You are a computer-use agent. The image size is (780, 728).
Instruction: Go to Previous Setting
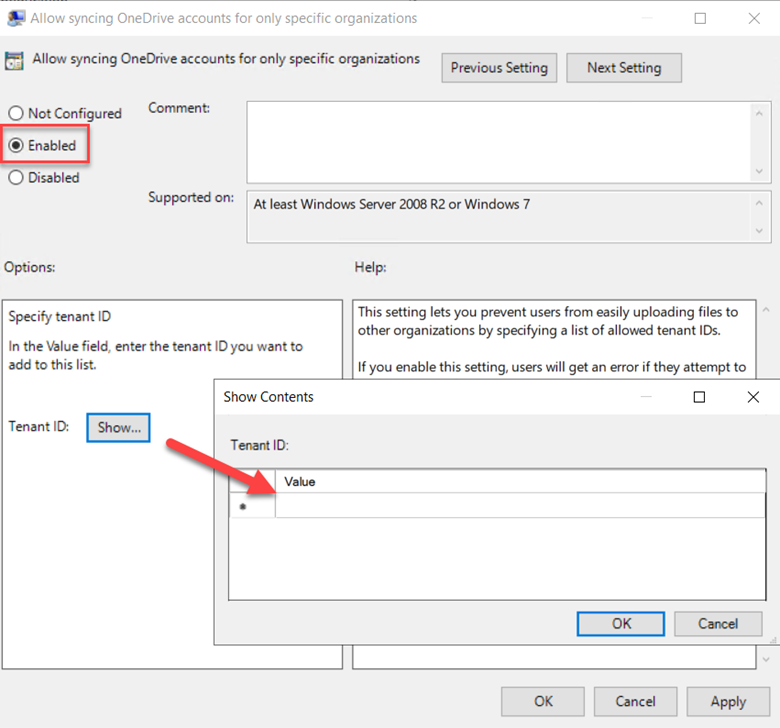499,68
